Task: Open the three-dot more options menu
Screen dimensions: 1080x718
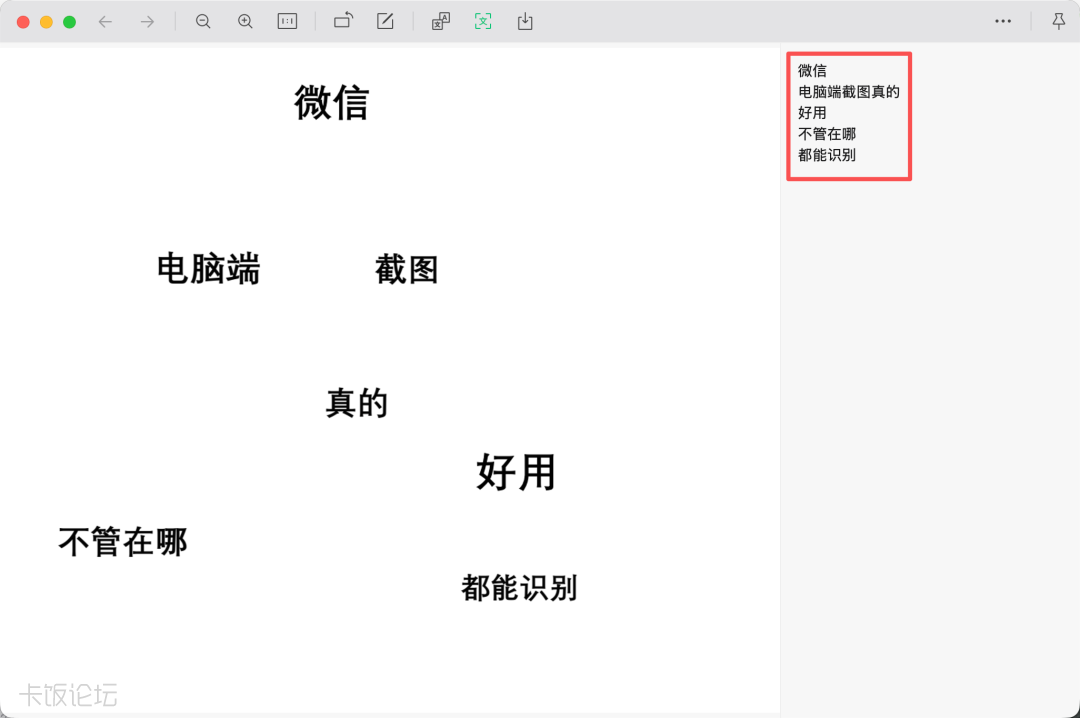Action: click(x=1003, y=21)
